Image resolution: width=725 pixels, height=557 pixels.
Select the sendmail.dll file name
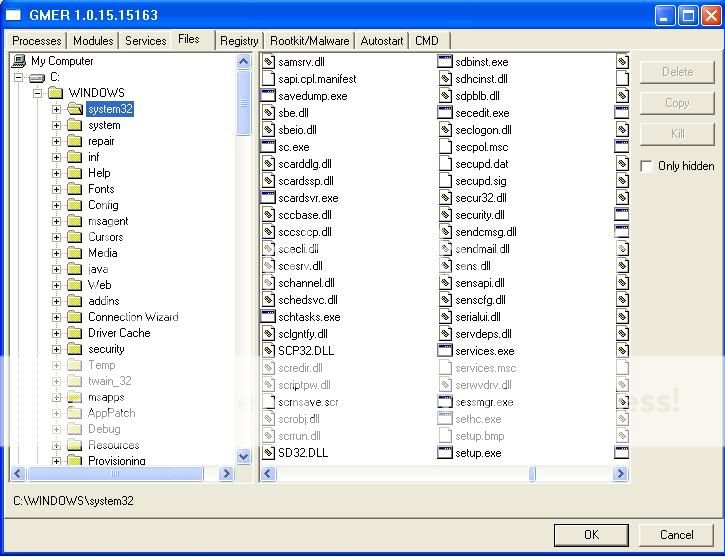click(x=482, y=249)
